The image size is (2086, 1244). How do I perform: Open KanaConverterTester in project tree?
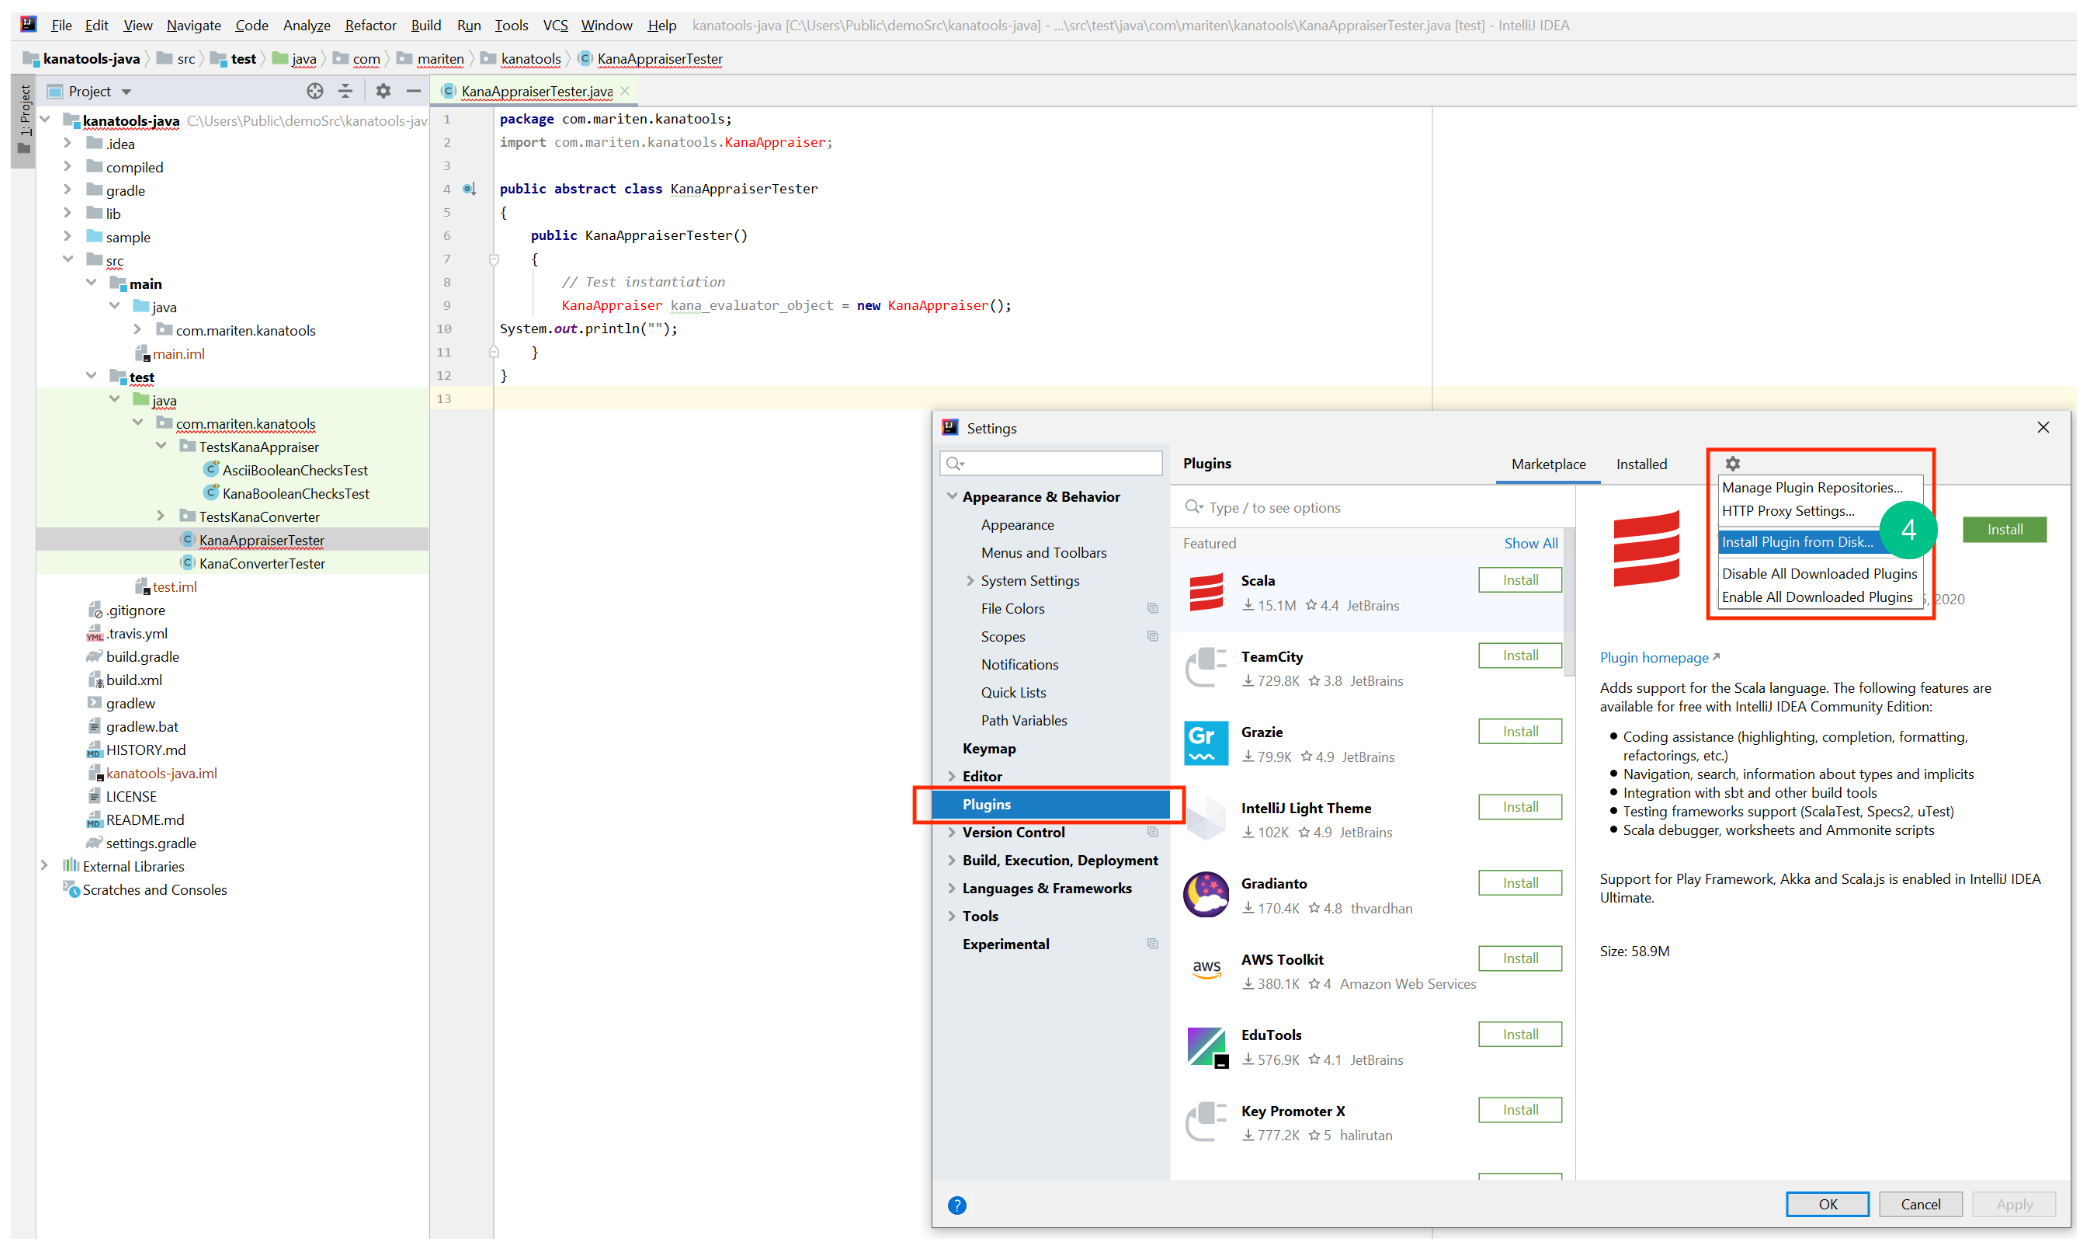pos(262,563)
